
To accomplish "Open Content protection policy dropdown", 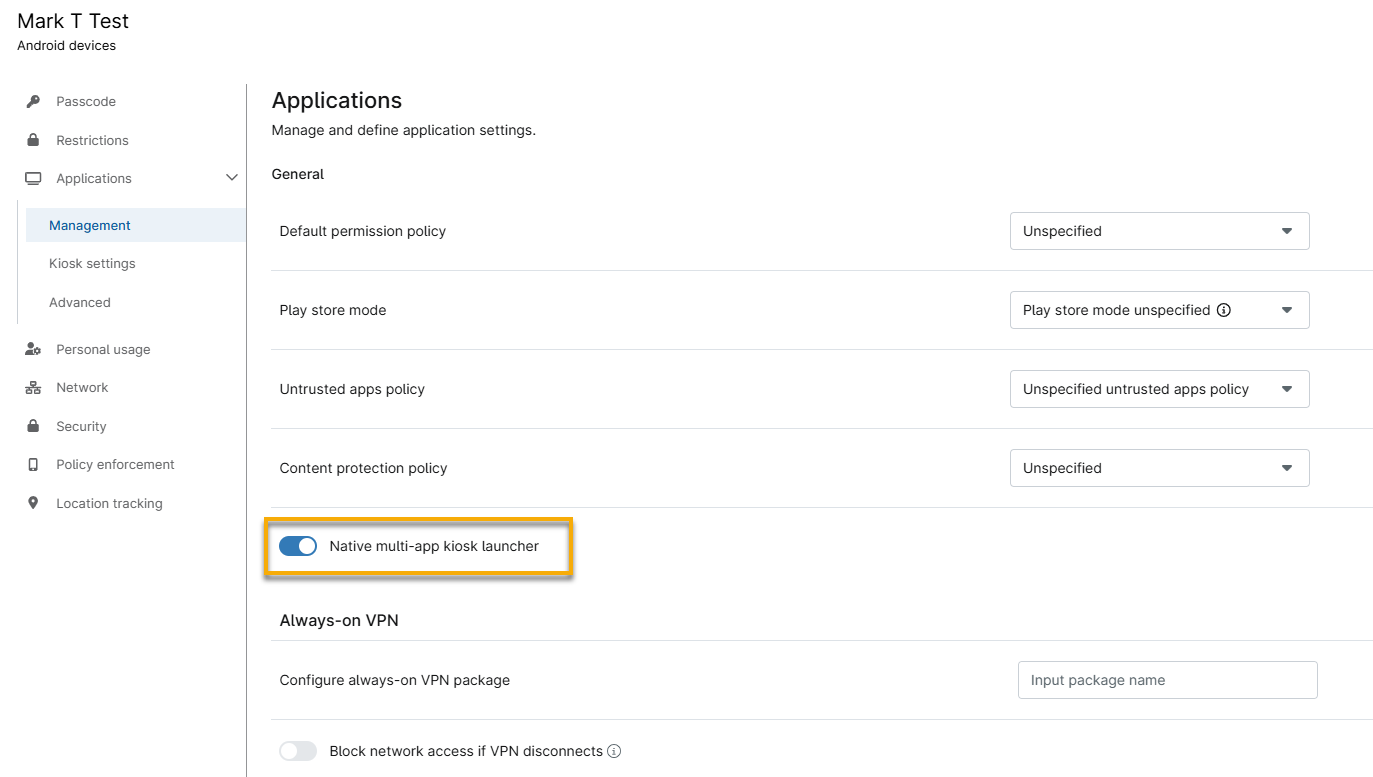I will click(1159, 468).
